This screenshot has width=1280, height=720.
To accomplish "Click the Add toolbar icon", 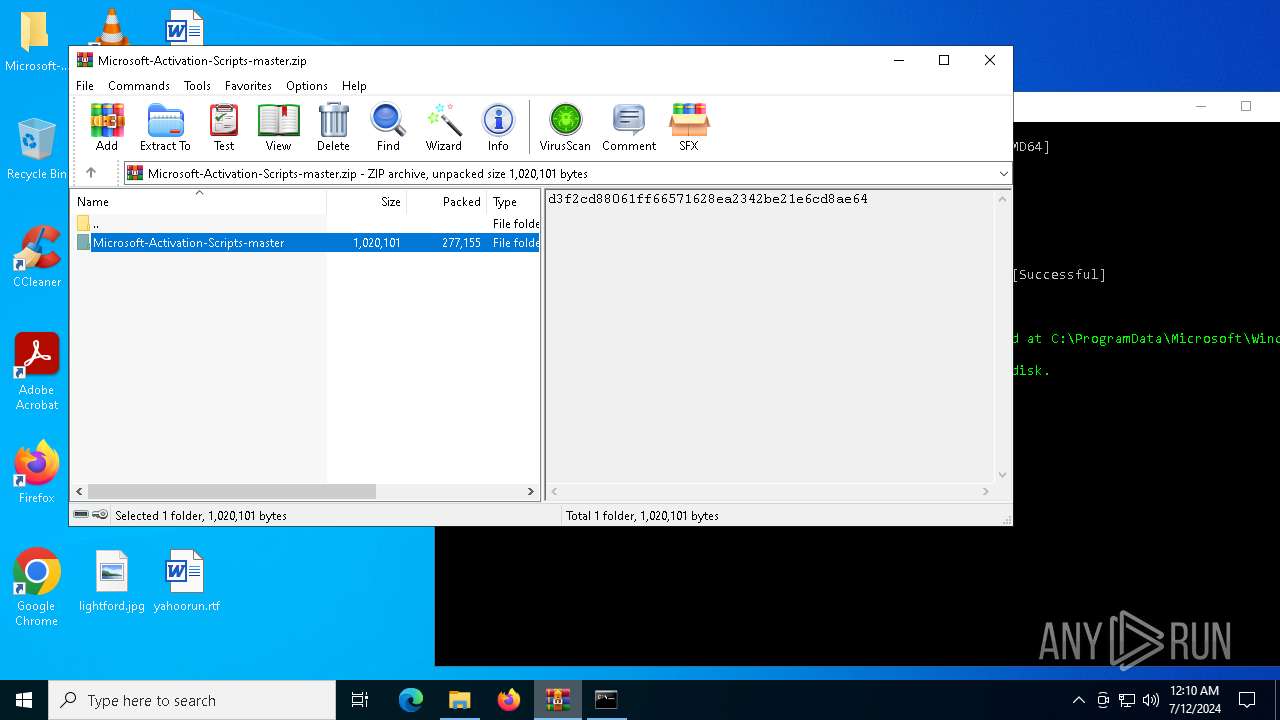I will pyautogui.click(x=107, y=127).
